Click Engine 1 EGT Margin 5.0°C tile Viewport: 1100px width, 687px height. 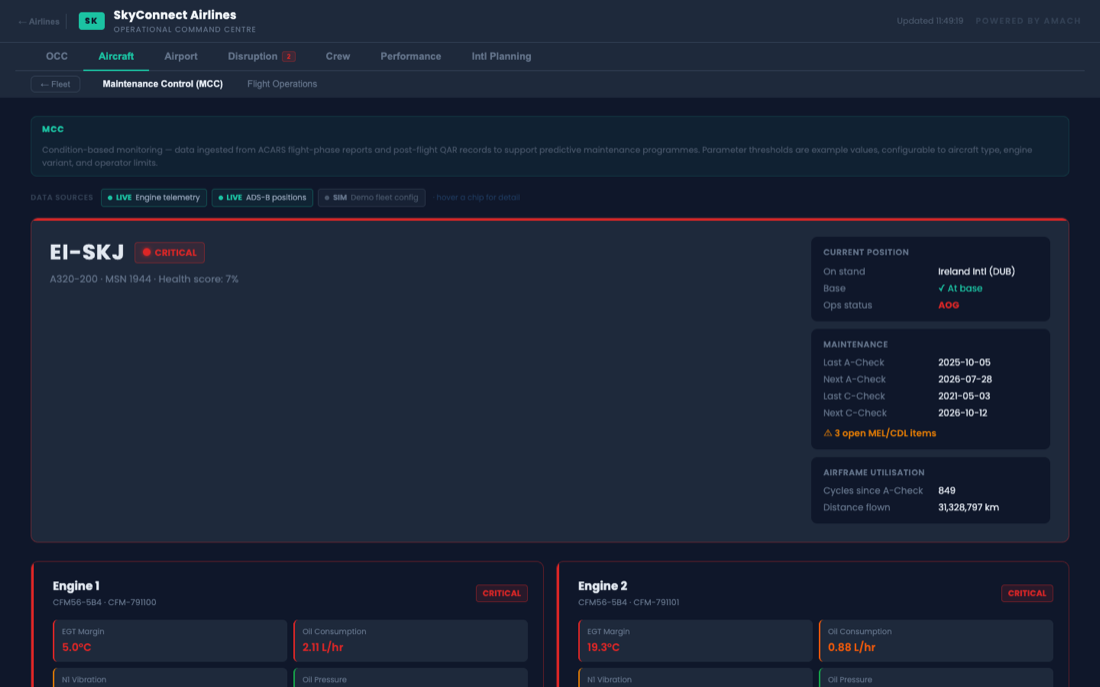170,641
